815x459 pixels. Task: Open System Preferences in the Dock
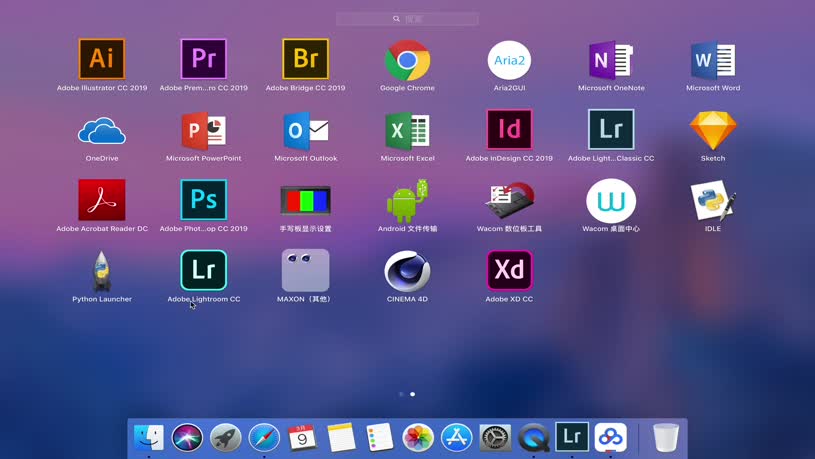(x=495, y=438)
